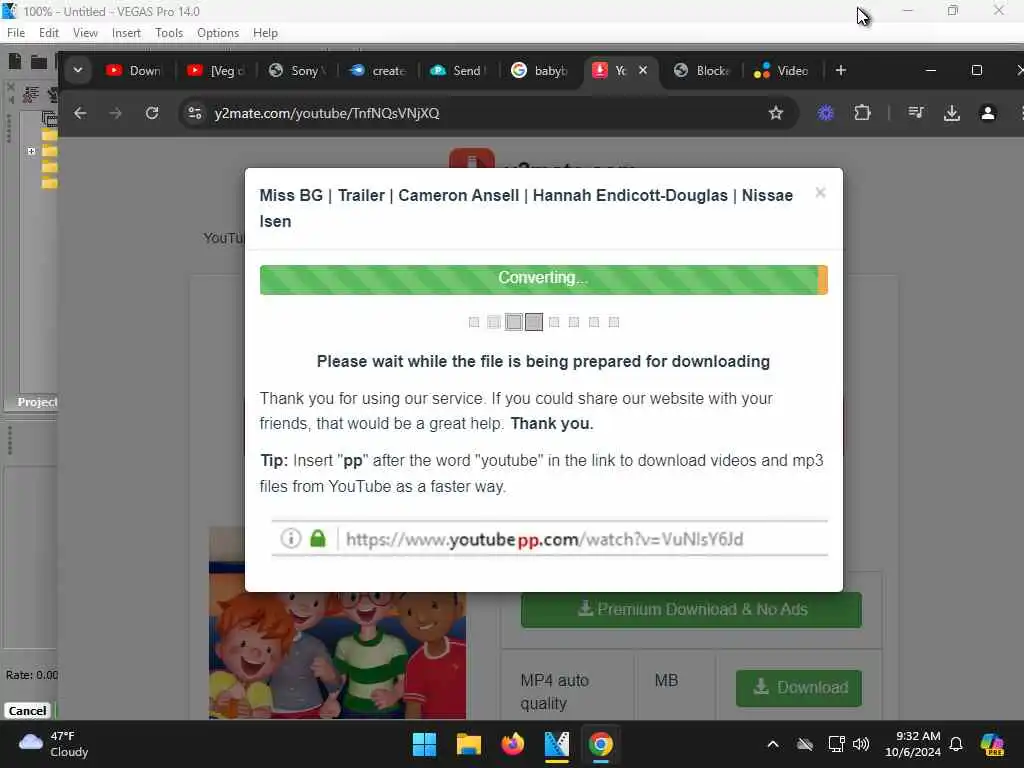1024x768 pixels.
Task: Show hidden system tray icons
Action: point(773,744)
